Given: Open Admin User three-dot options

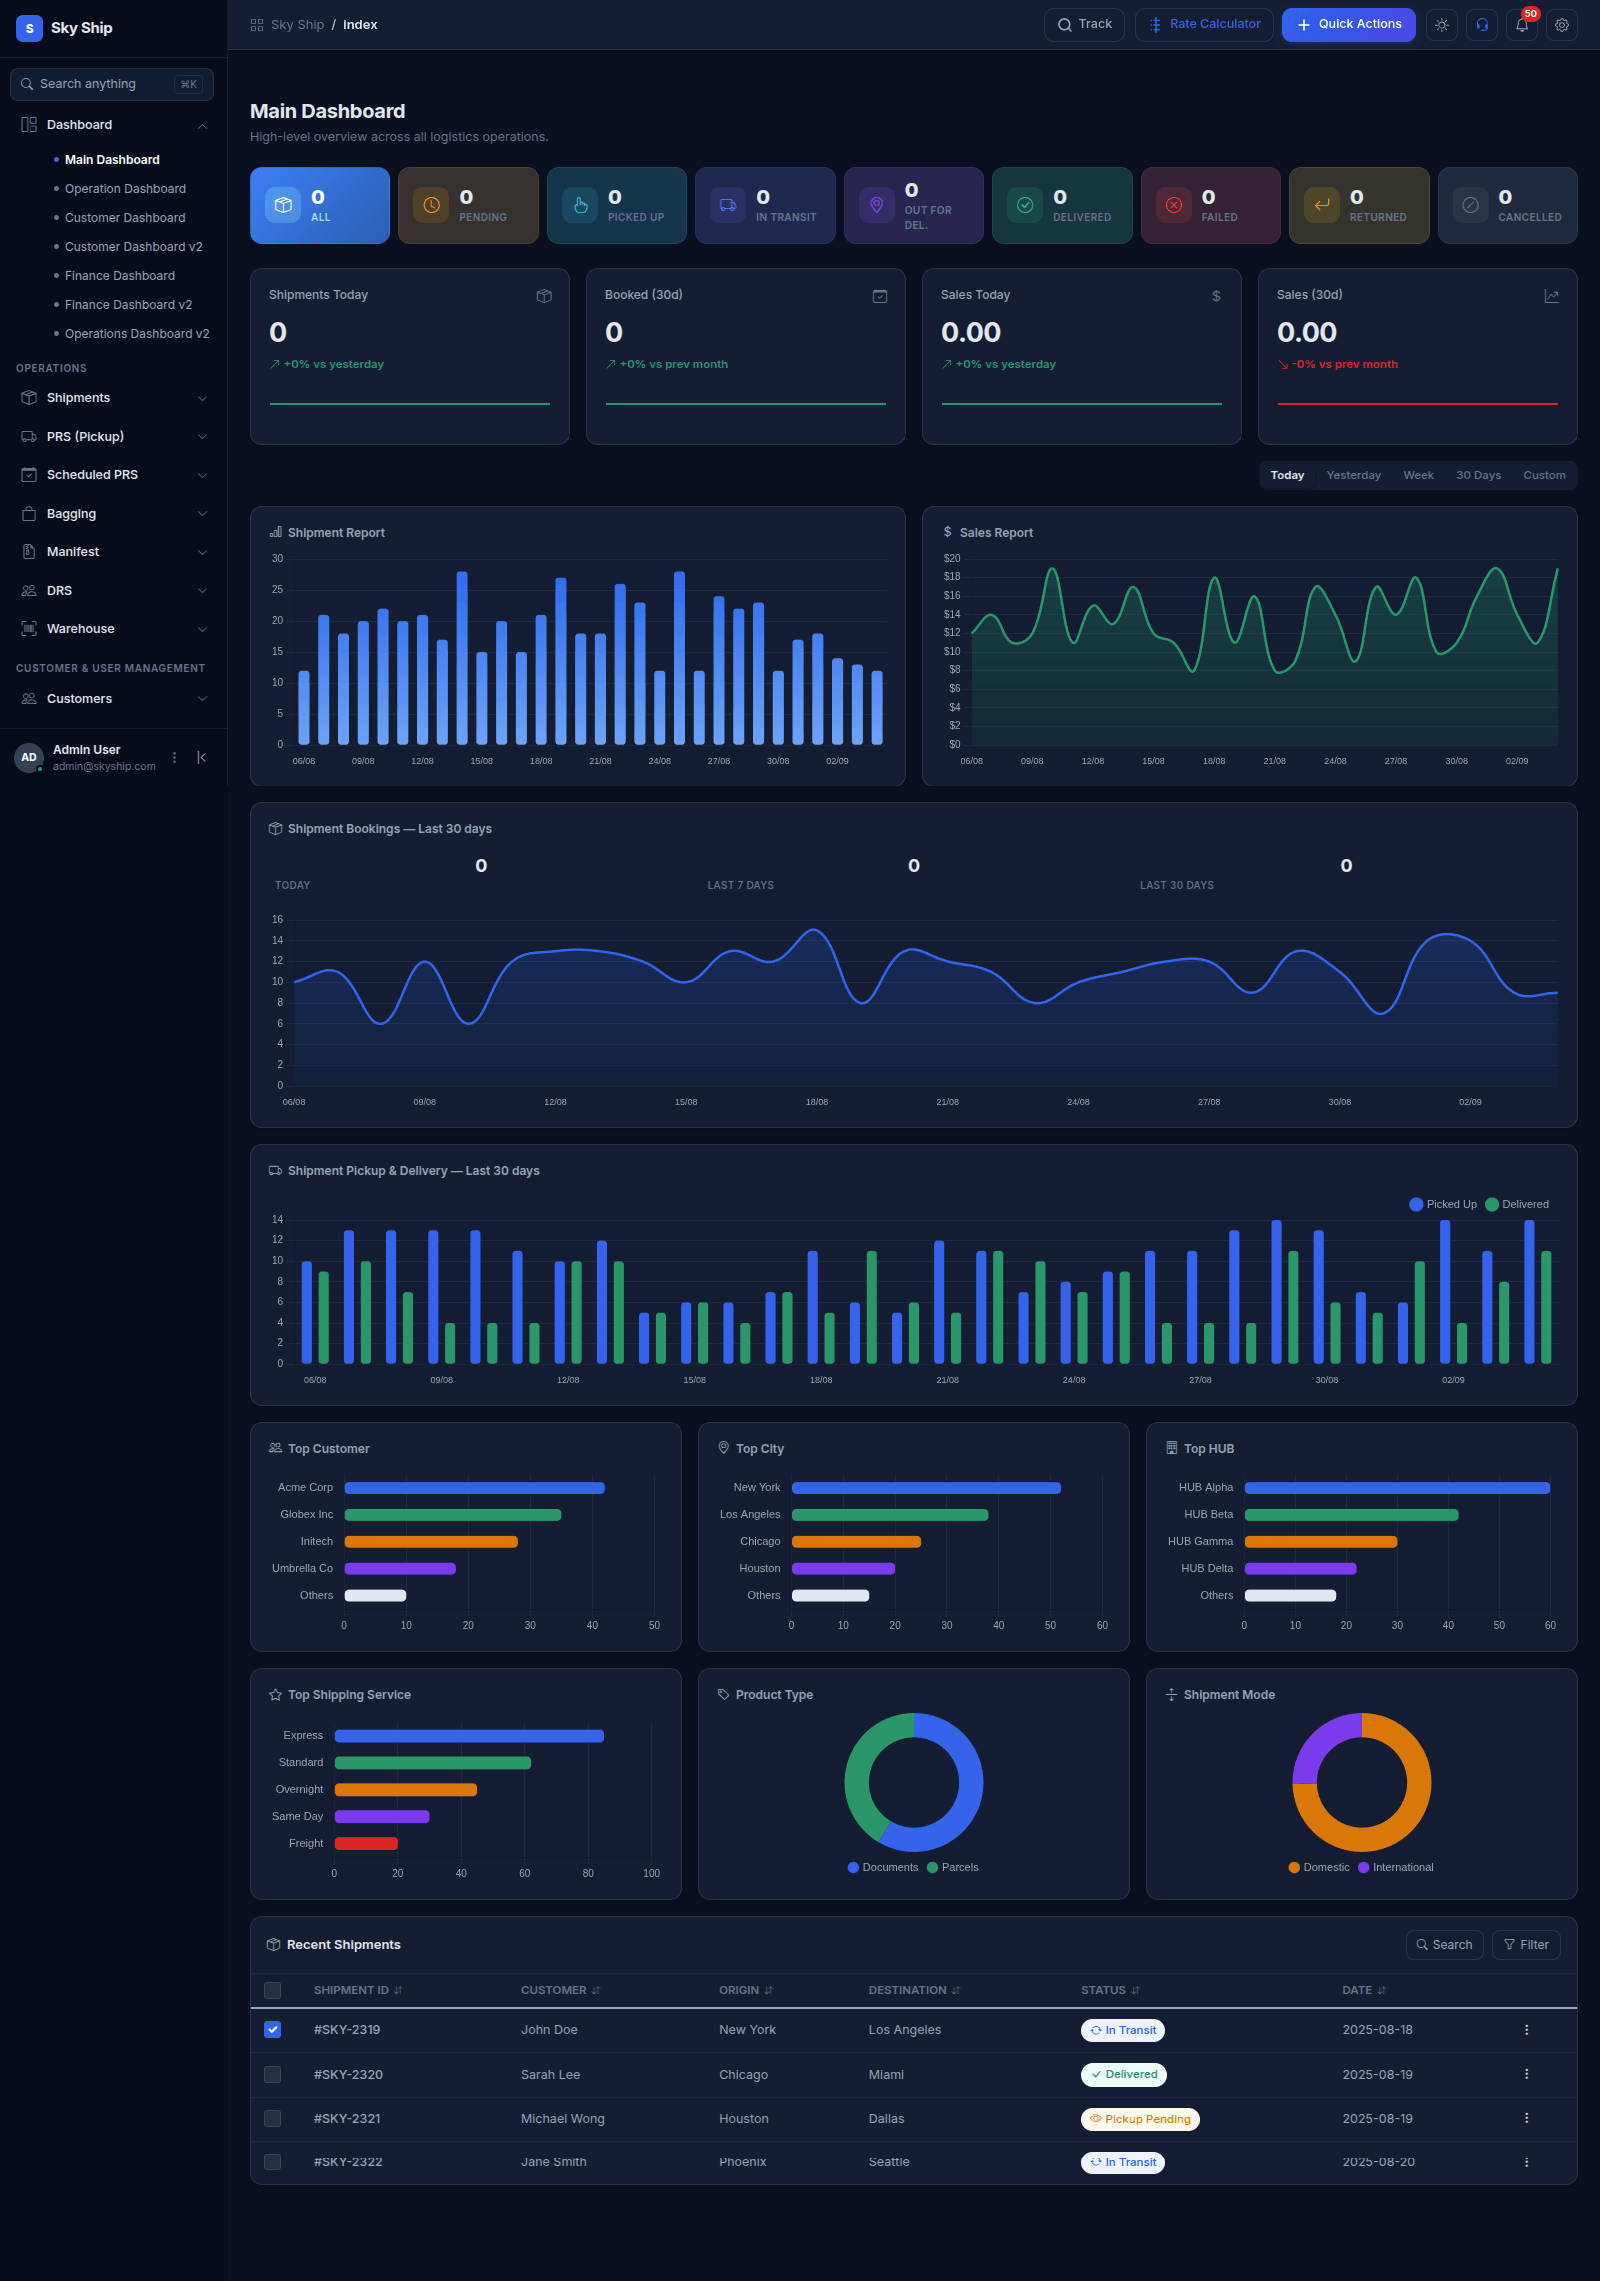Looking at the screenshot, I should point(174,758).
